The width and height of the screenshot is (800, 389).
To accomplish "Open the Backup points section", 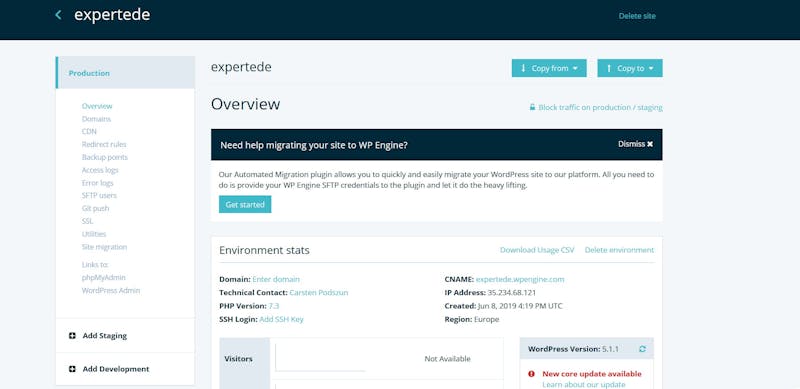I will coord(105,157).
